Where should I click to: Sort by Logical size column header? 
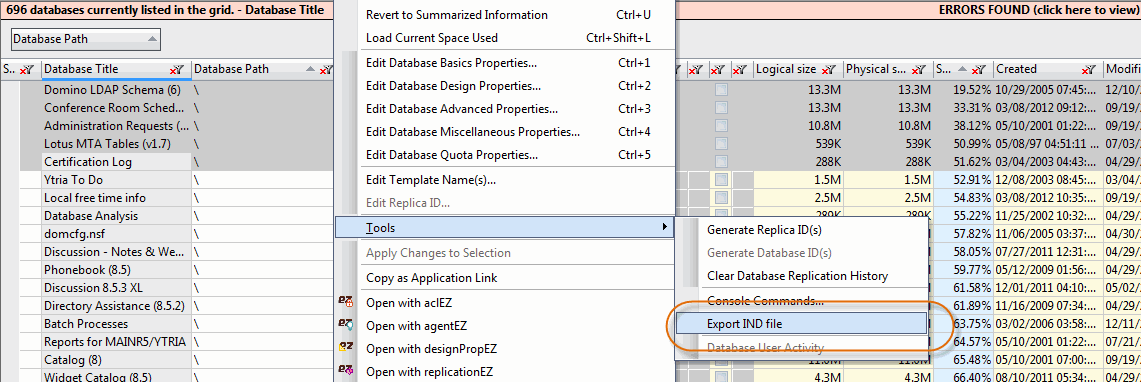[x=786, y=69]
